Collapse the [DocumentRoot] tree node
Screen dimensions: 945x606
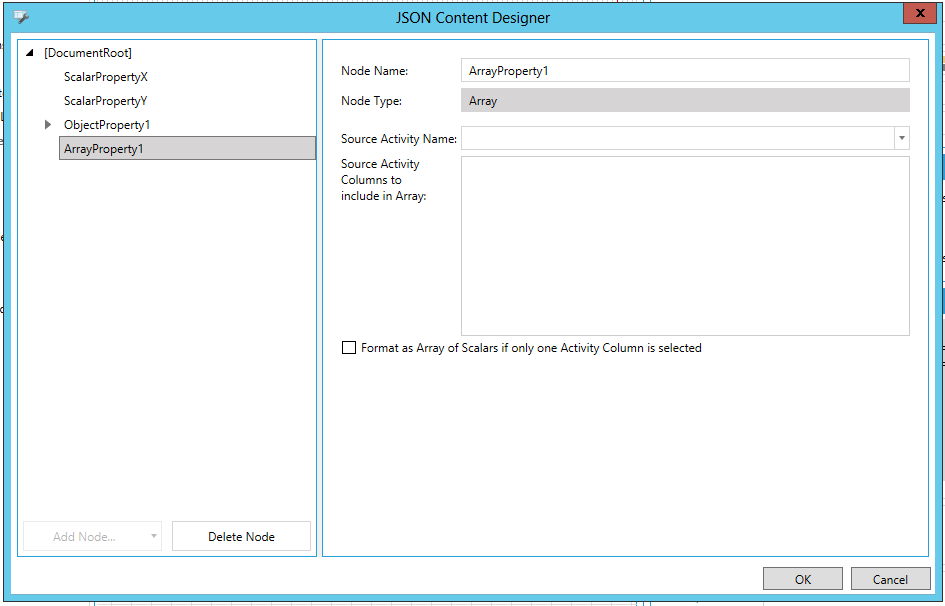click(30, 53)
